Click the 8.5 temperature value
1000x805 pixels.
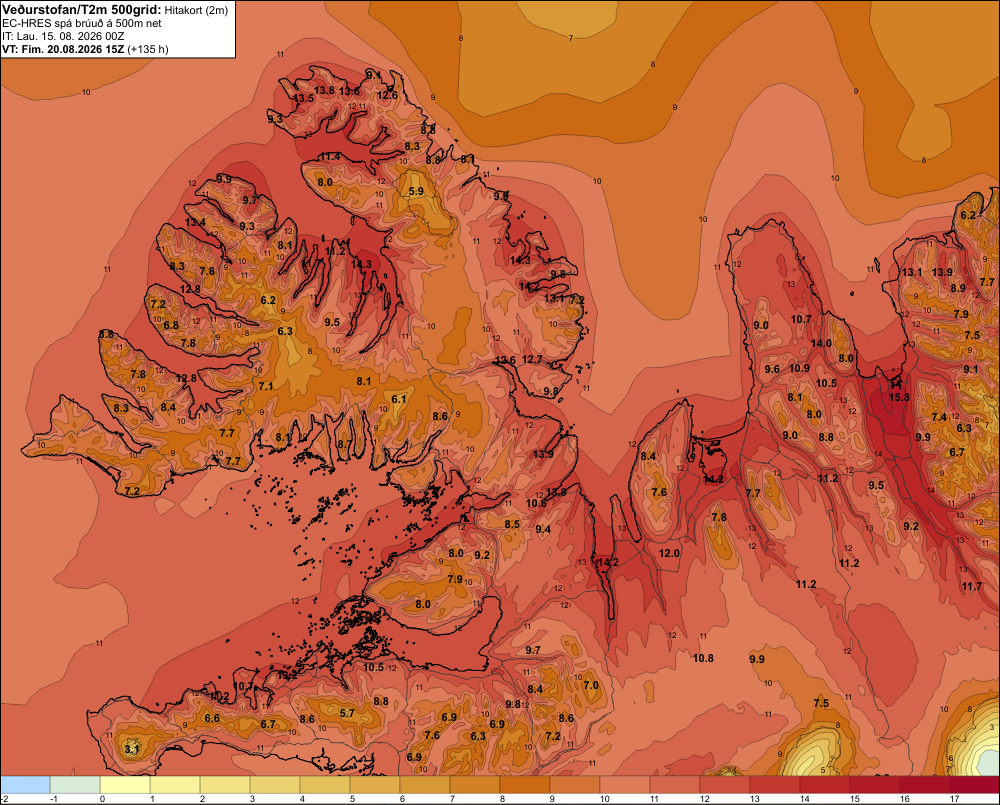[x=512, y=524]
